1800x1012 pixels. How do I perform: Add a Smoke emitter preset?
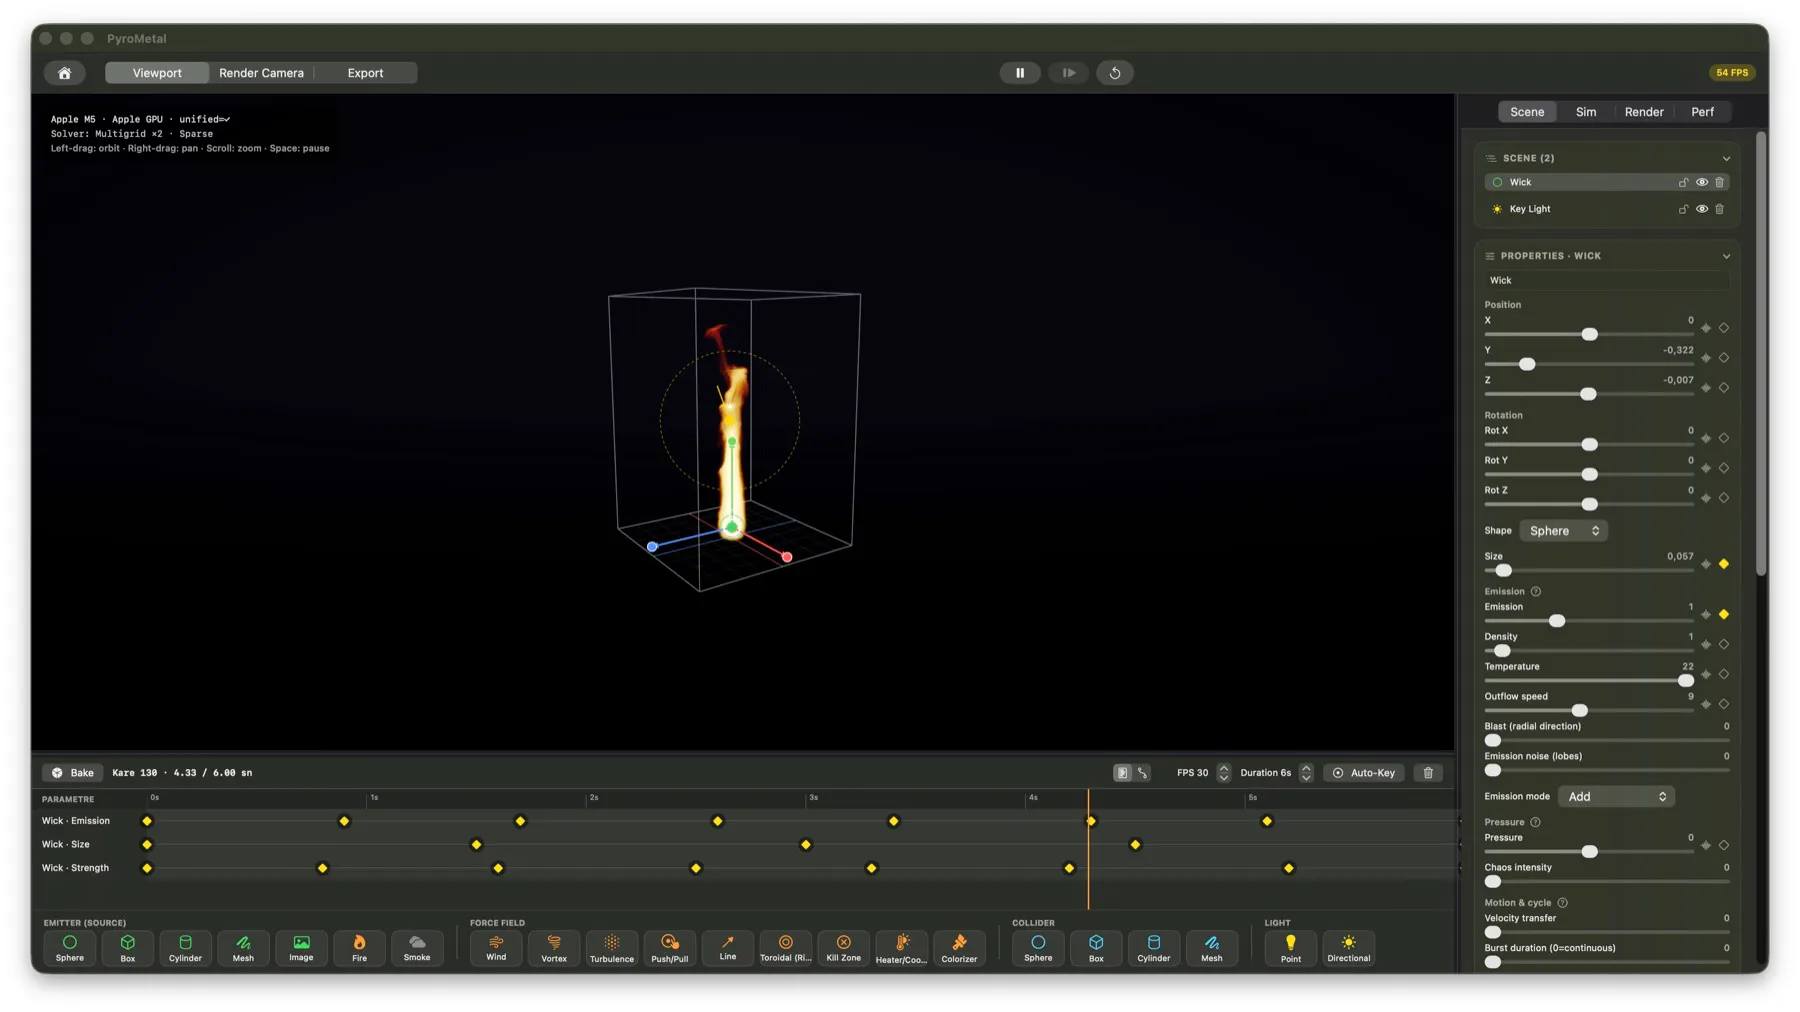417,948
